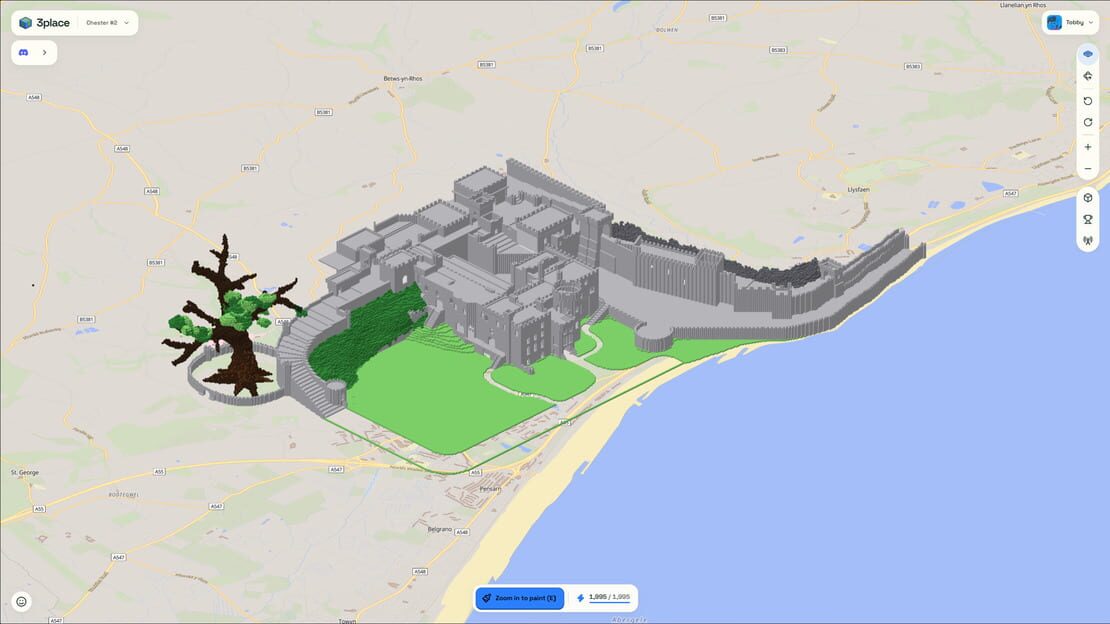This screenshot has width=1110, height=624.
Task: Open the Discord icon link
Action: (23, 52)
